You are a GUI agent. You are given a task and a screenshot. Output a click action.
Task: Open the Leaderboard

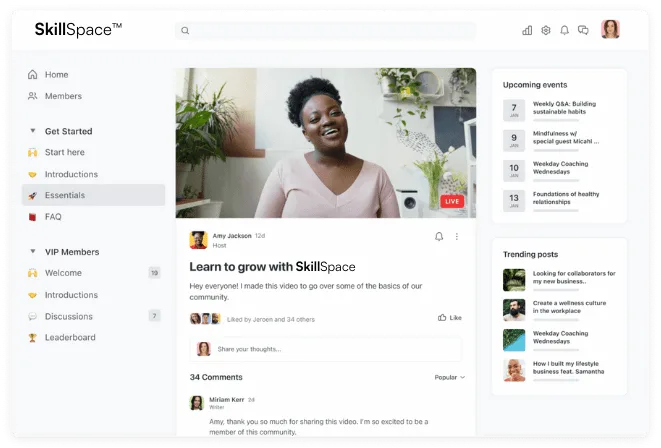click(70, 337)
